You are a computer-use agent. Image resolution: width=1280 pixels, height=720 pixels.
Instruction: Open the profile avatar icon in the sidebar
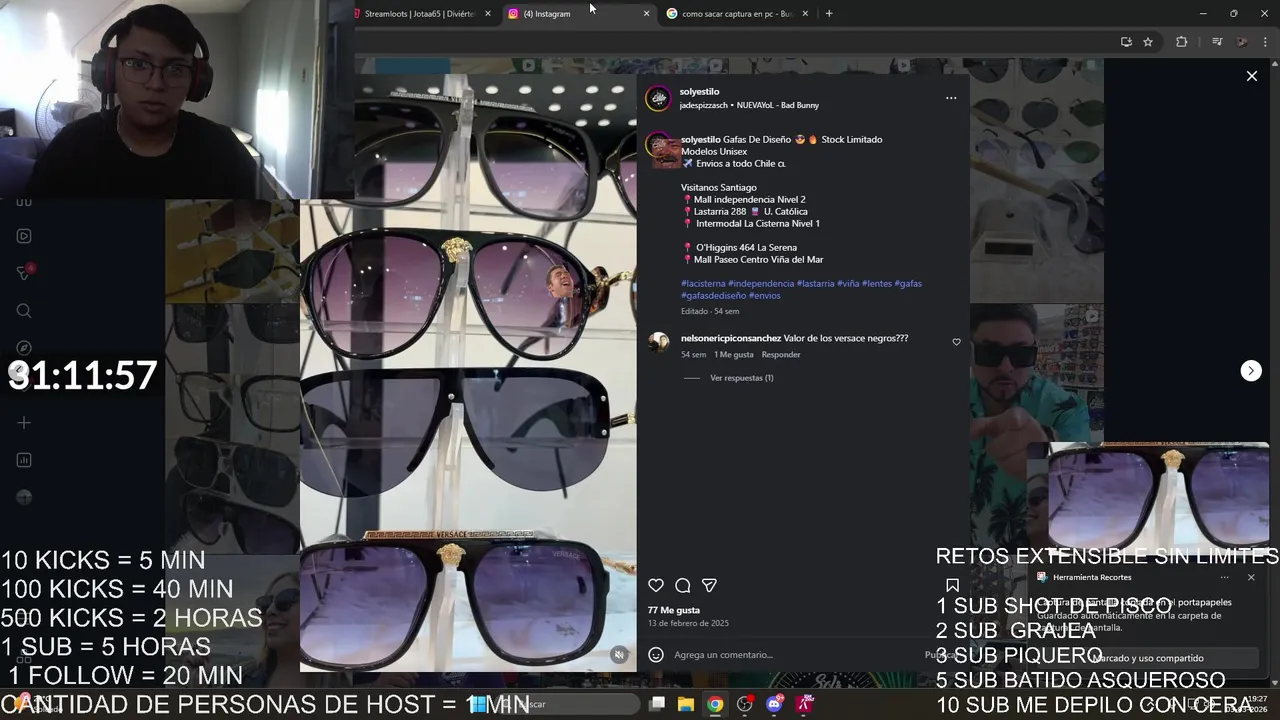pos(24,497)
